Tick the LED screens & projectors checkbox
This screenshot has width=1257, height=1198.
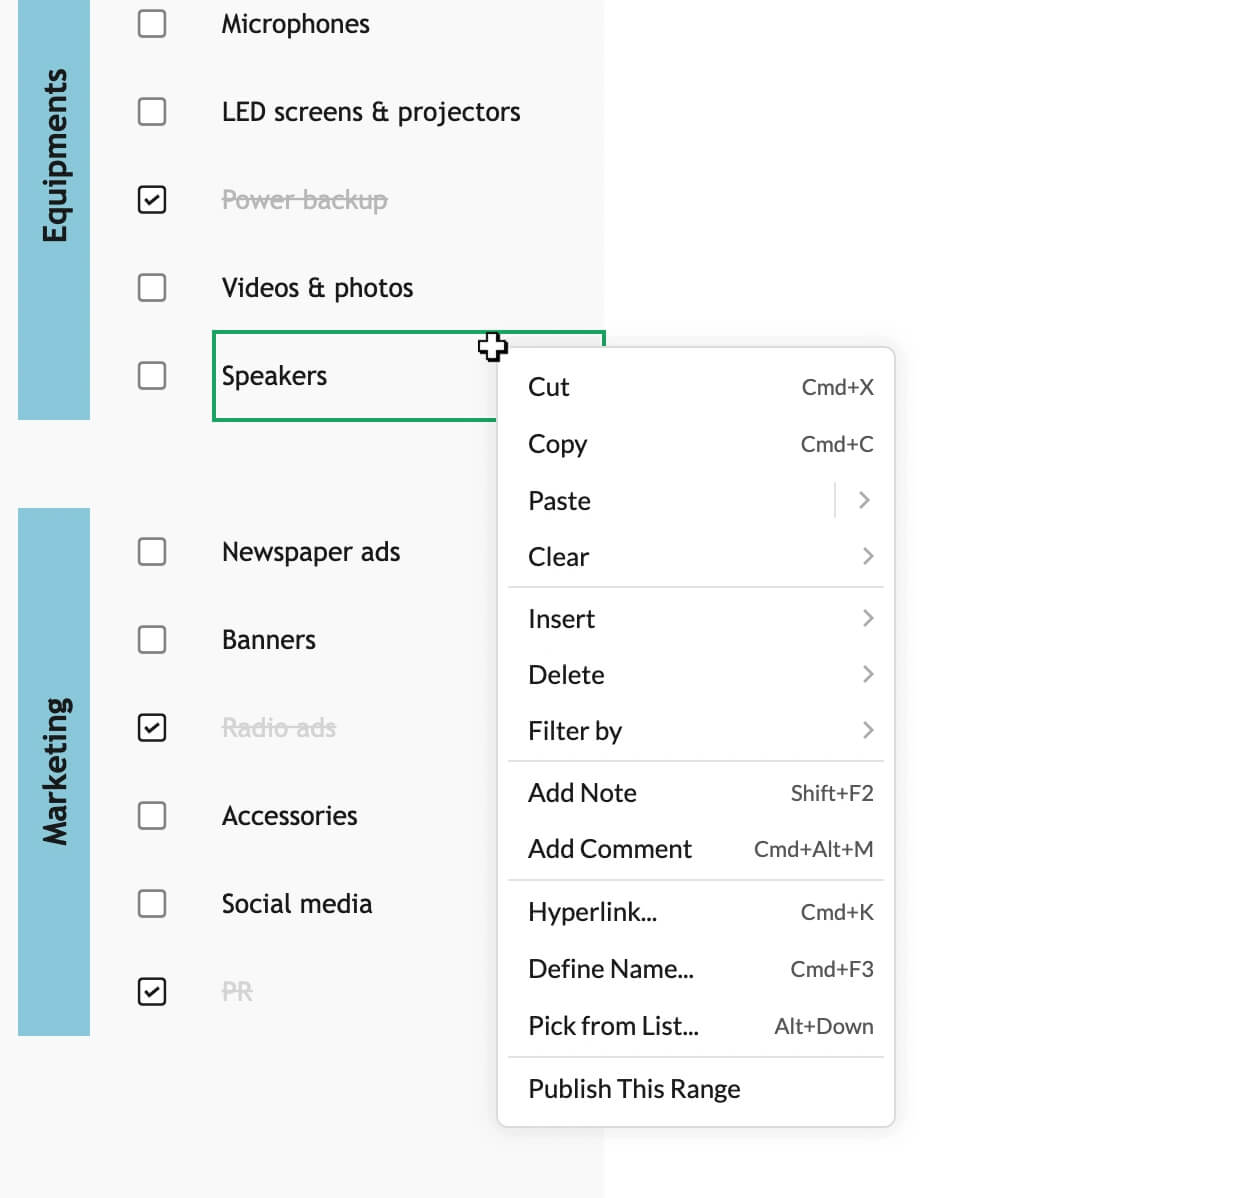pyautogui.click(x=152, y=111)
